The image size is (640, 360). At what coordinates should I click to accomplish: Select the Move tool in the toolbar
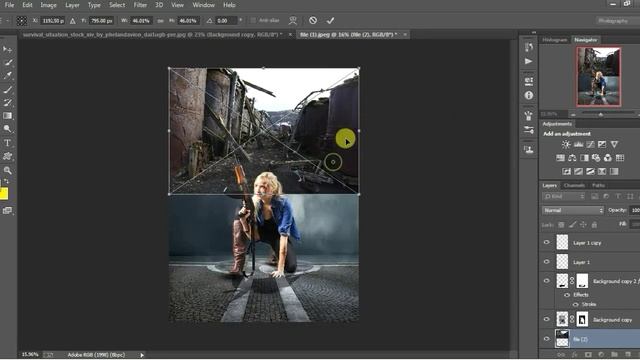pyautogui.click(x=7, y=49)
